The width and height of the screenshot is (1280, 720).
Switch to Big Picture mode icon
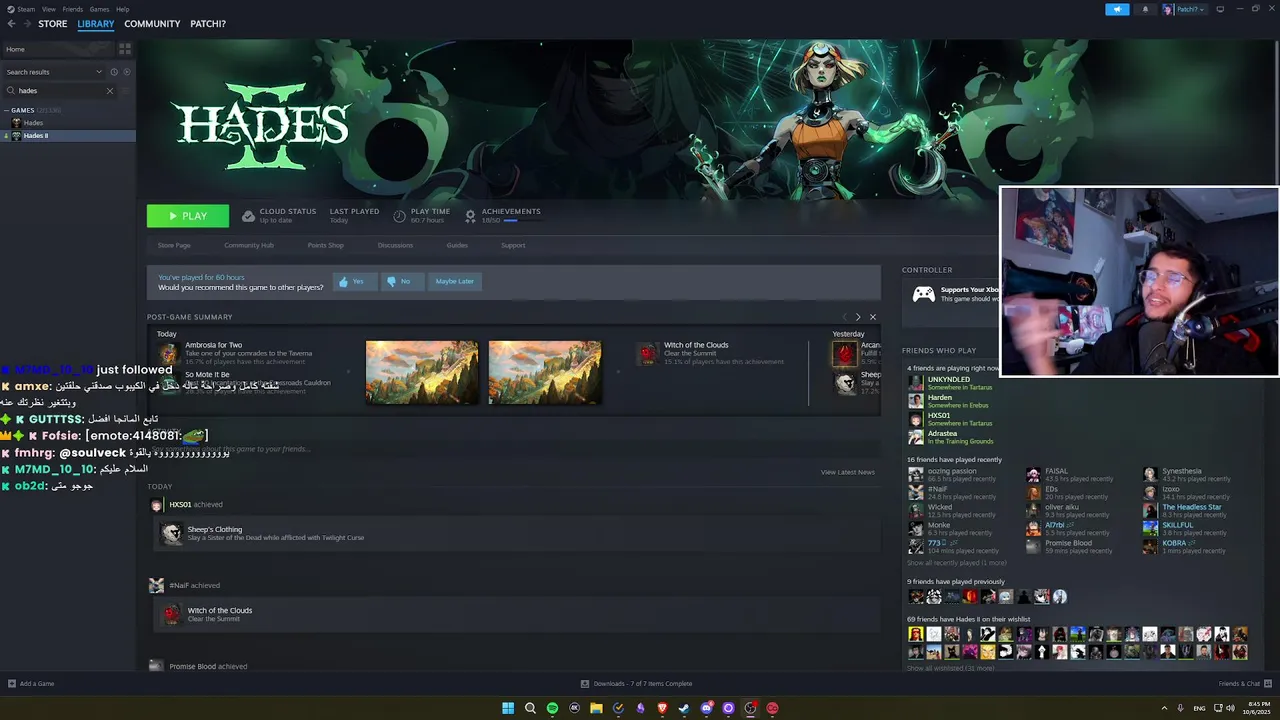[x=1220, y=9]
